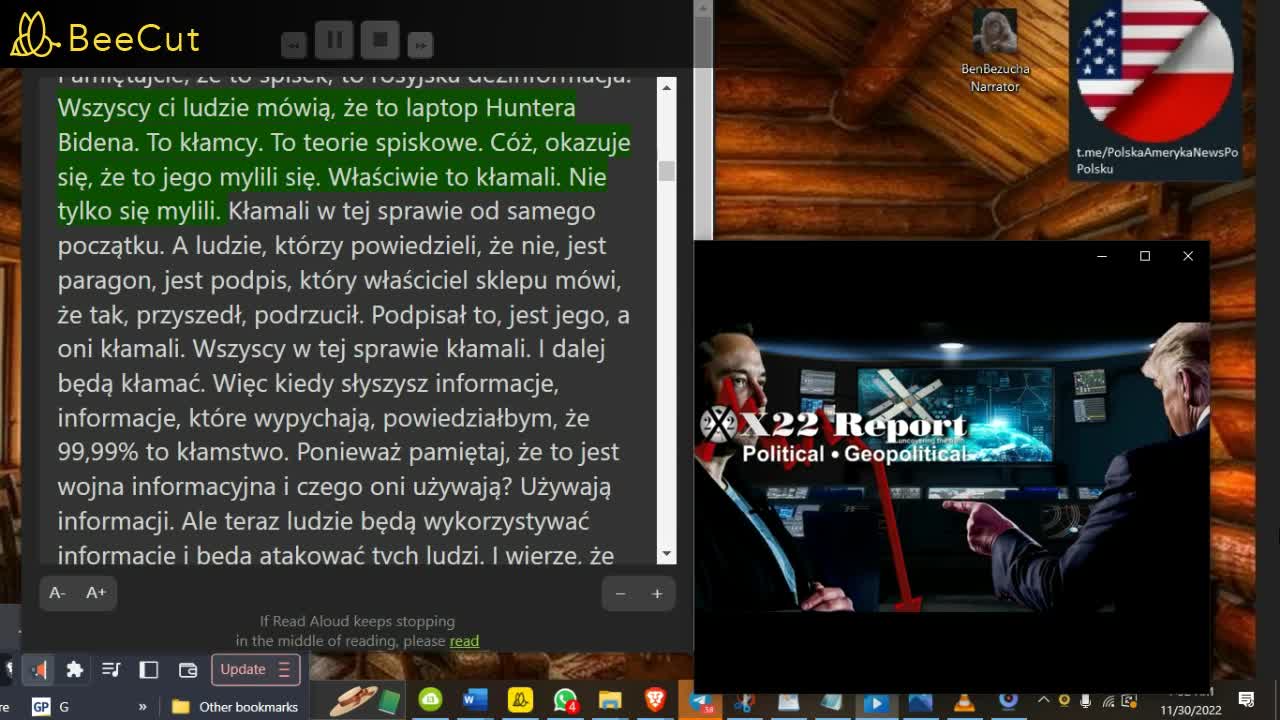1280x720 pixels.
Task: Skip back to previous paragraph
Action: click(294, 45)
